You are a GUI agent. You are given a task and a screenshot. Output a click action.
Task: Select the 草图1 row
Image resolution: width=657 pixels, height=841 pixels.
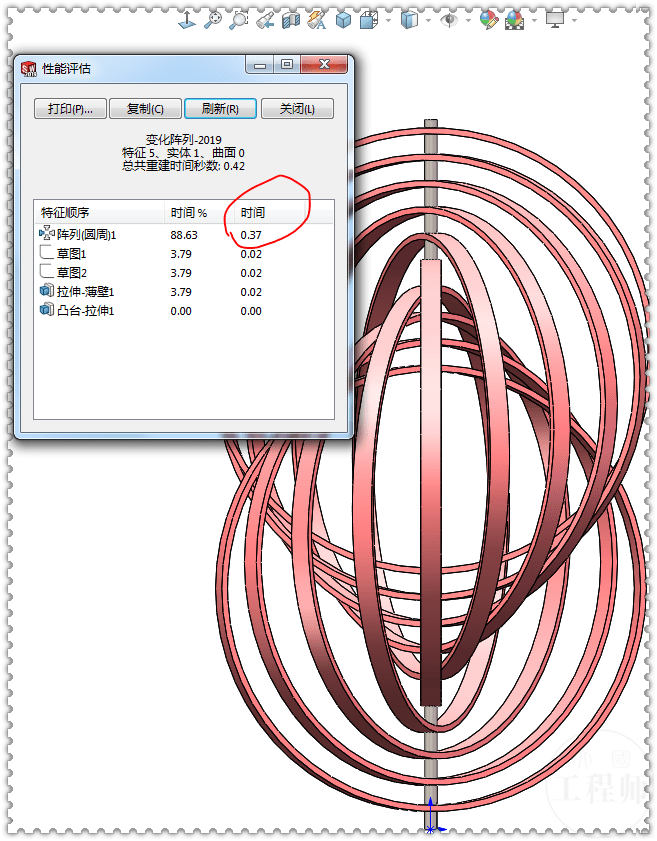pos(184,254)
